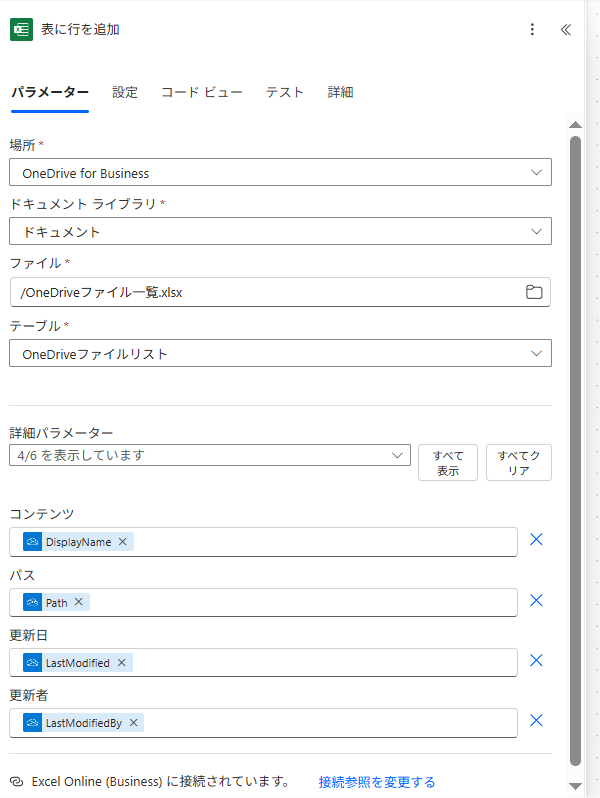Switch to the 設定 tab
Viewport: 600px width, 798px height.
click(125, 93)
